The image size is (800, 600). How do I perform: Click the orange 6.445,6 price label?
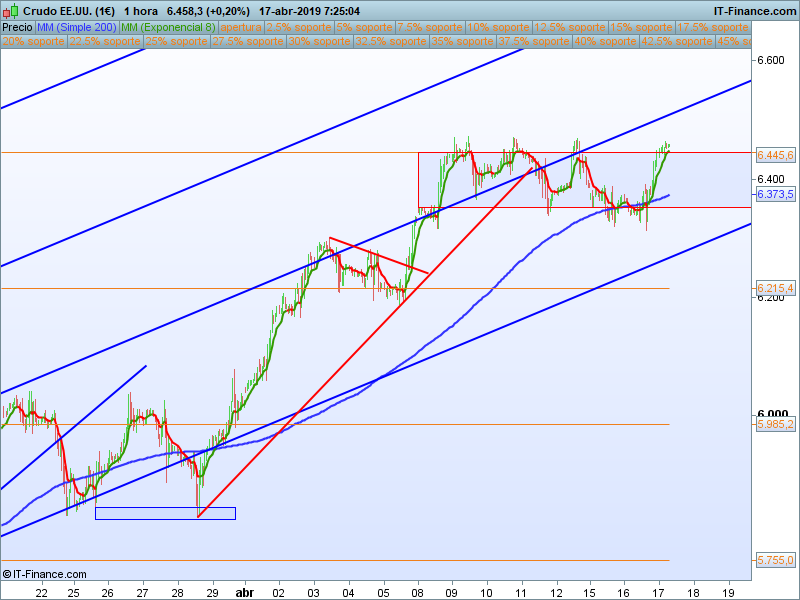click(x=776, y=155)
